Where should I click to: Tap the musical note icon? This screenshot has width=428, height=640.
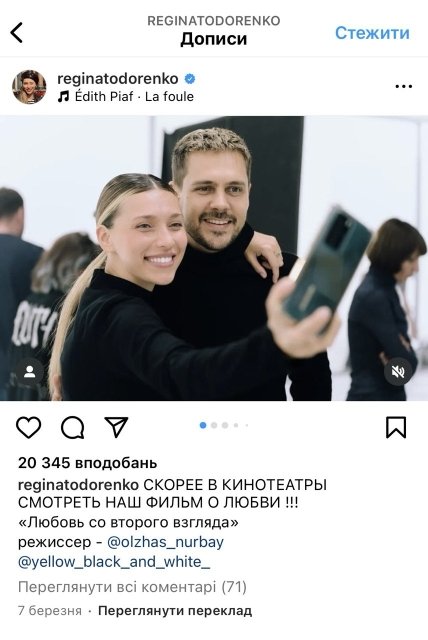(63, 97)
